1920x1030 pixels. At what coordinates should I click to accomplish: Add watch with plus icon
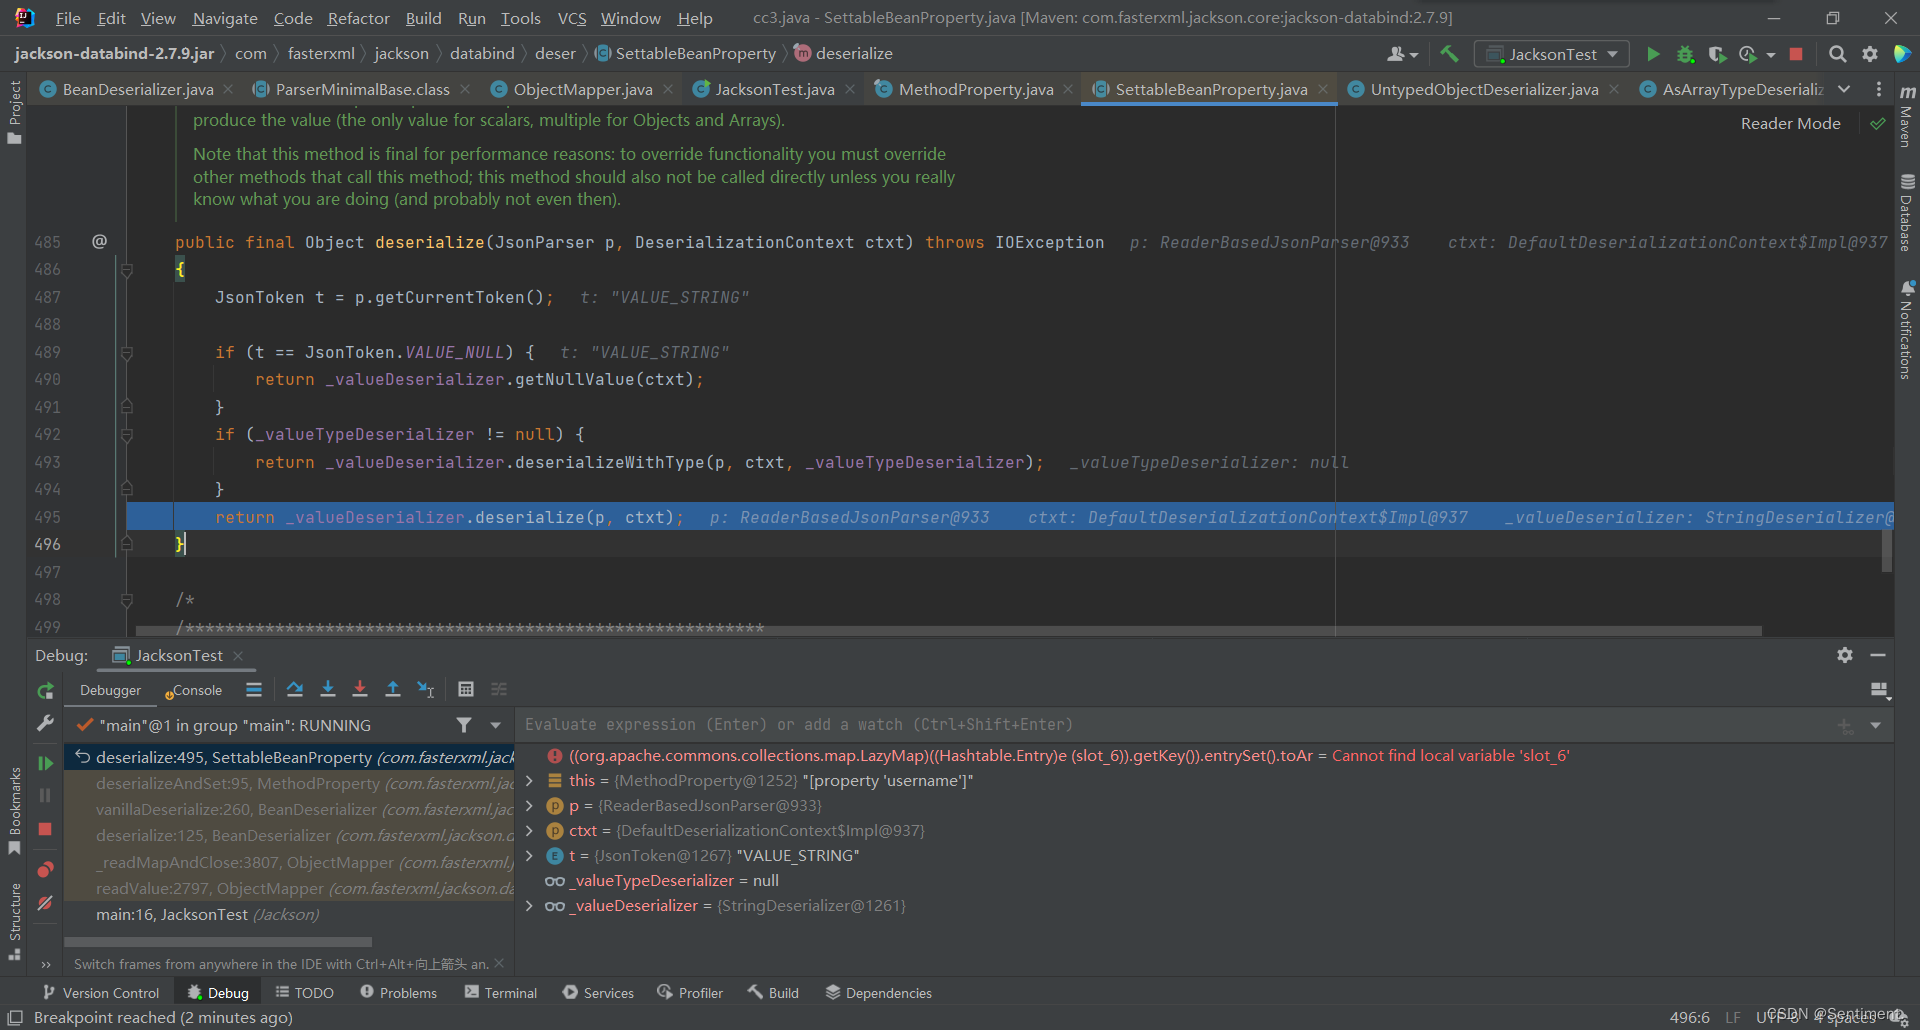pyautogui.click(x=1845, y=726)
